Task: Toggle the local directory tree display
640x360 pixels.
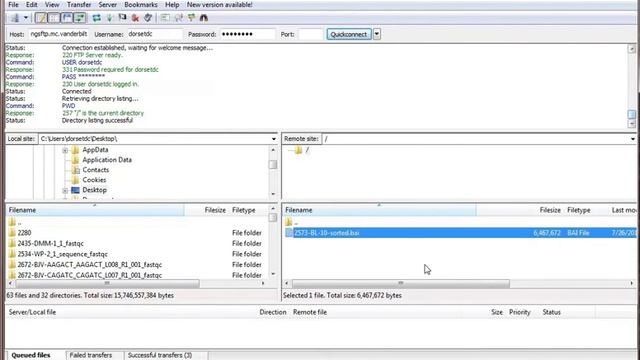Action: (x=53, y=18)
